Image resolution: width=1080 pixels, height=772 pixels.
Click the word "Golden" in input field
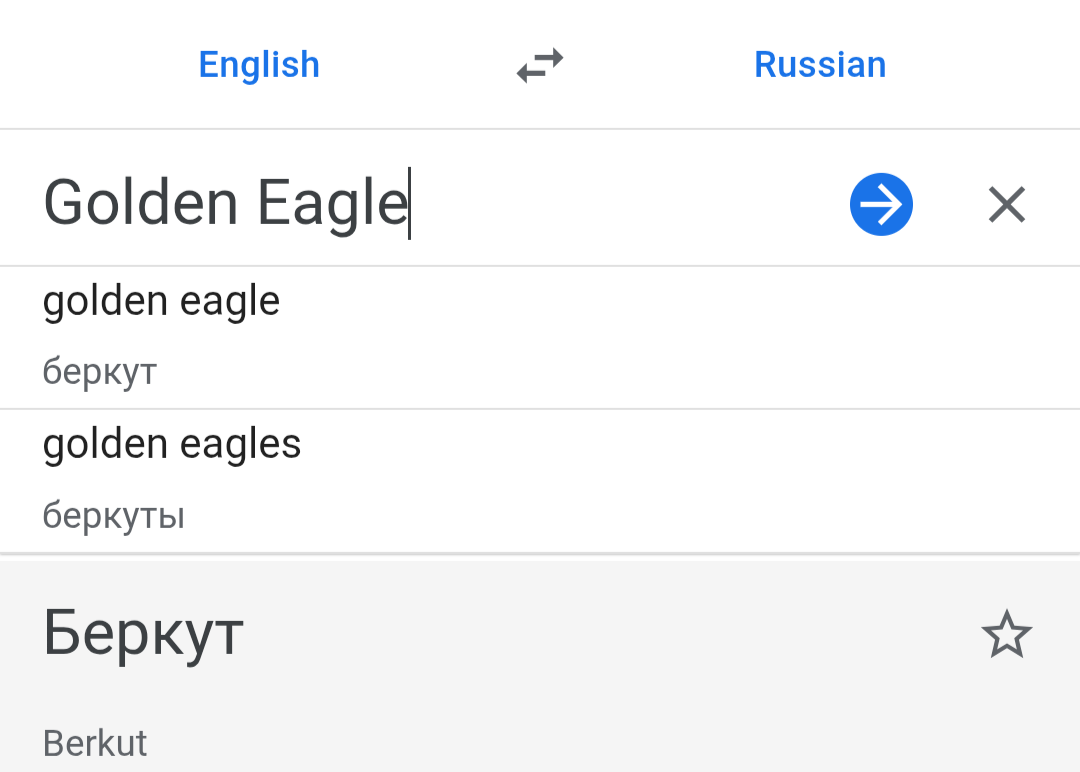coord(141,203)
